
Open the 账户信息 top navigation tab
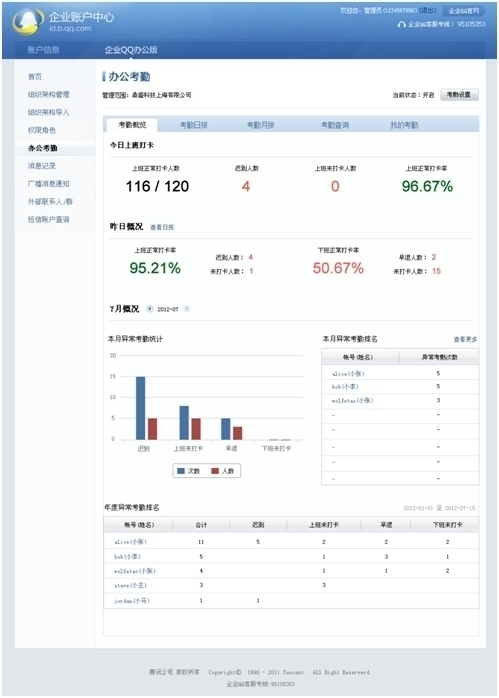click(x=43, y=50)
